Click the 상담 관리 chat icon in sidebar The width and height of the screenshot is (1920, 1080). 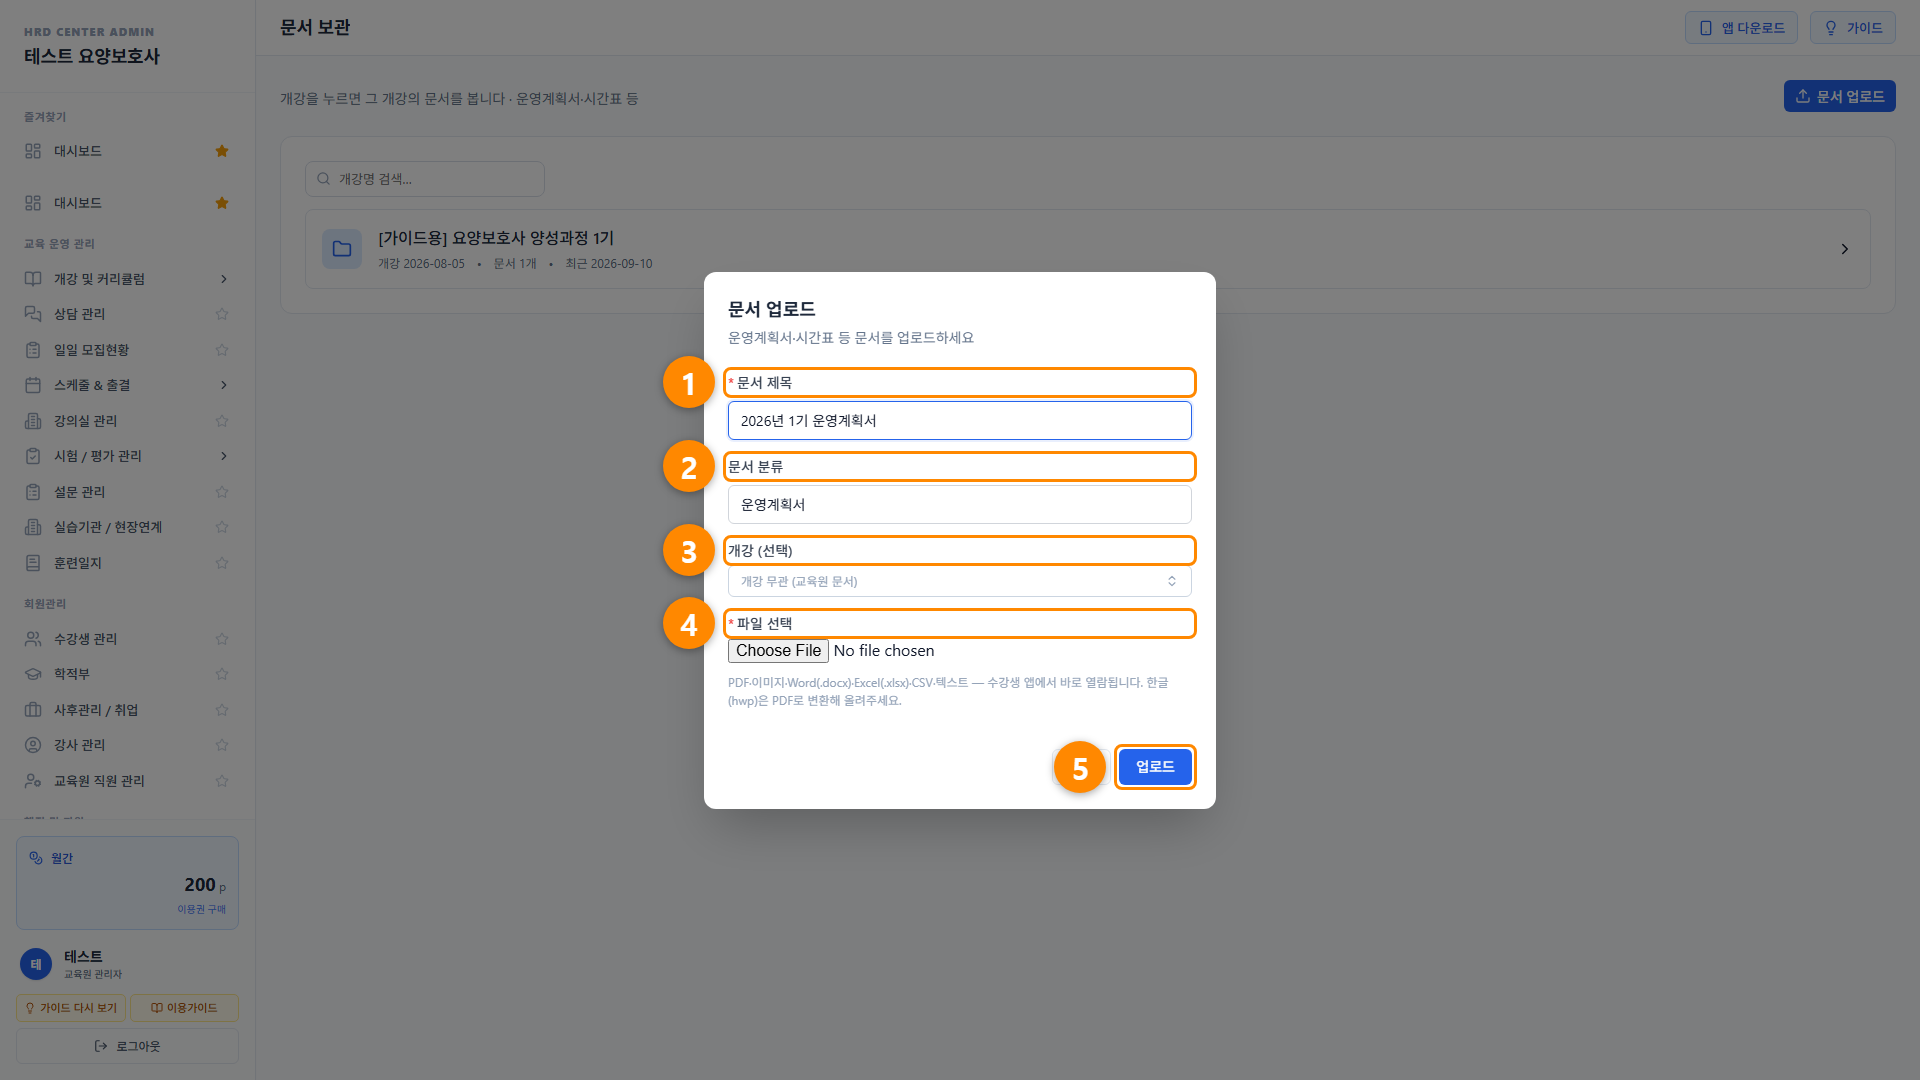click(x=33, y=314)
